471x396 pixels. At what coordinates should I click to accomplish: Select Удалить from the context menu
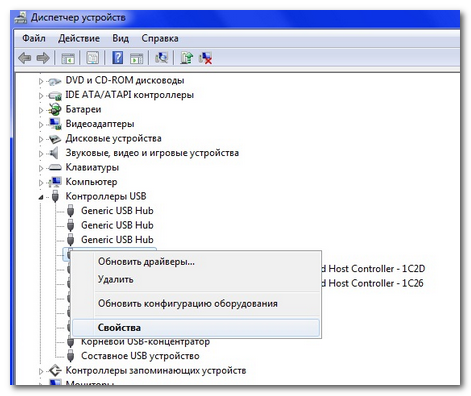tap(115, 279)
